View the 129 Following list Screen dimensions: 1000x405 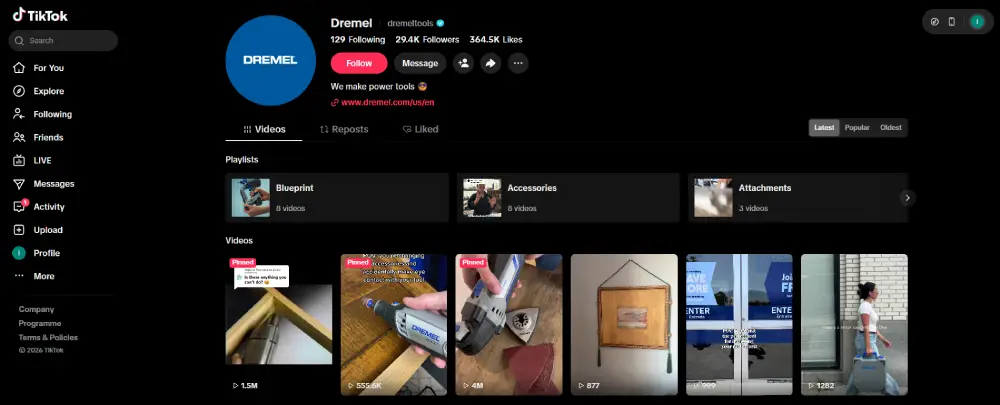tap(358, 40)
